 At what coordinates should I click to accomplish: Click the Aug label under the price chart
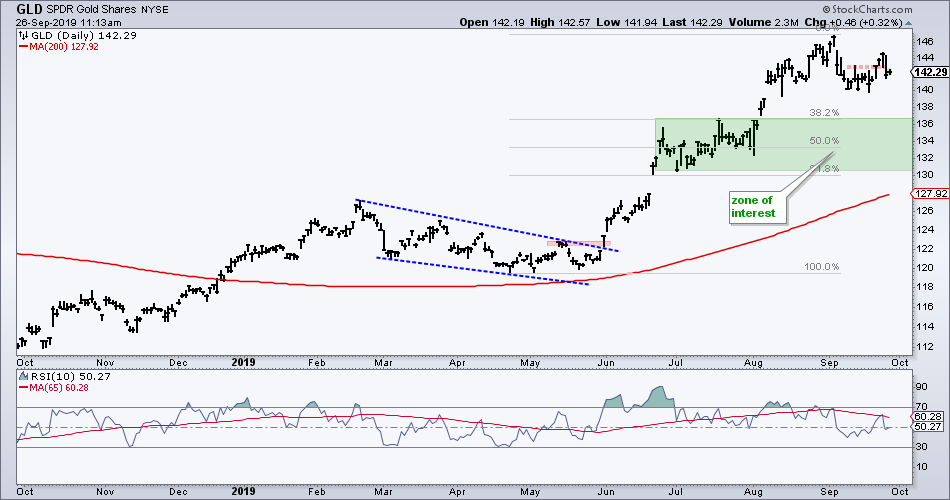click(x=754, y=362)
